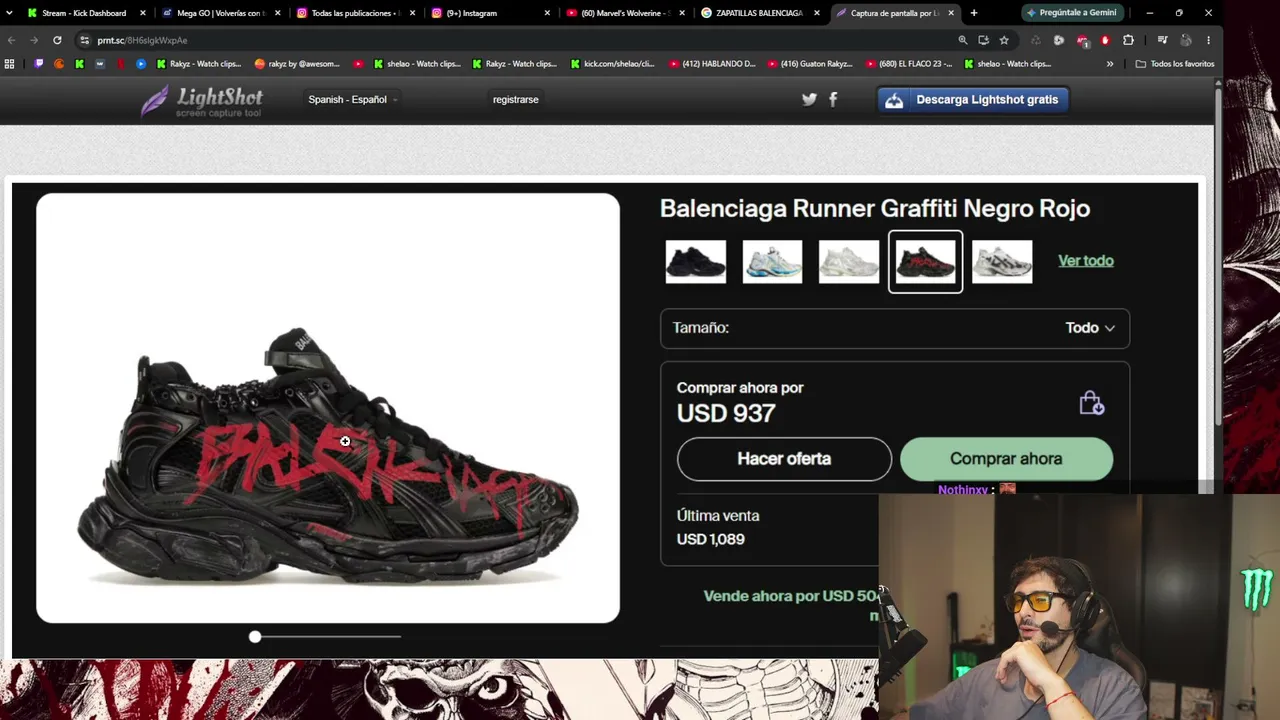The width and height of the screenshot is (1280, 720).
Task: Expand the Tamaño size dropdown
Action: click(x=895, y=328)
